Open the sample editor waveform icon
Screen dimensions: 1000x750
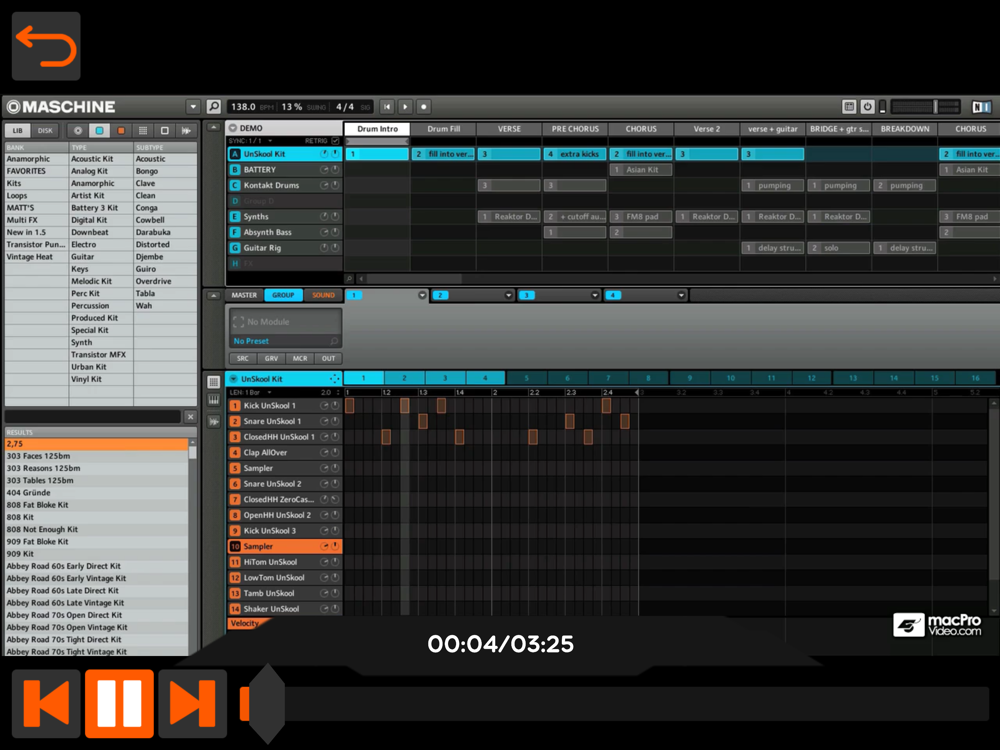214,421
